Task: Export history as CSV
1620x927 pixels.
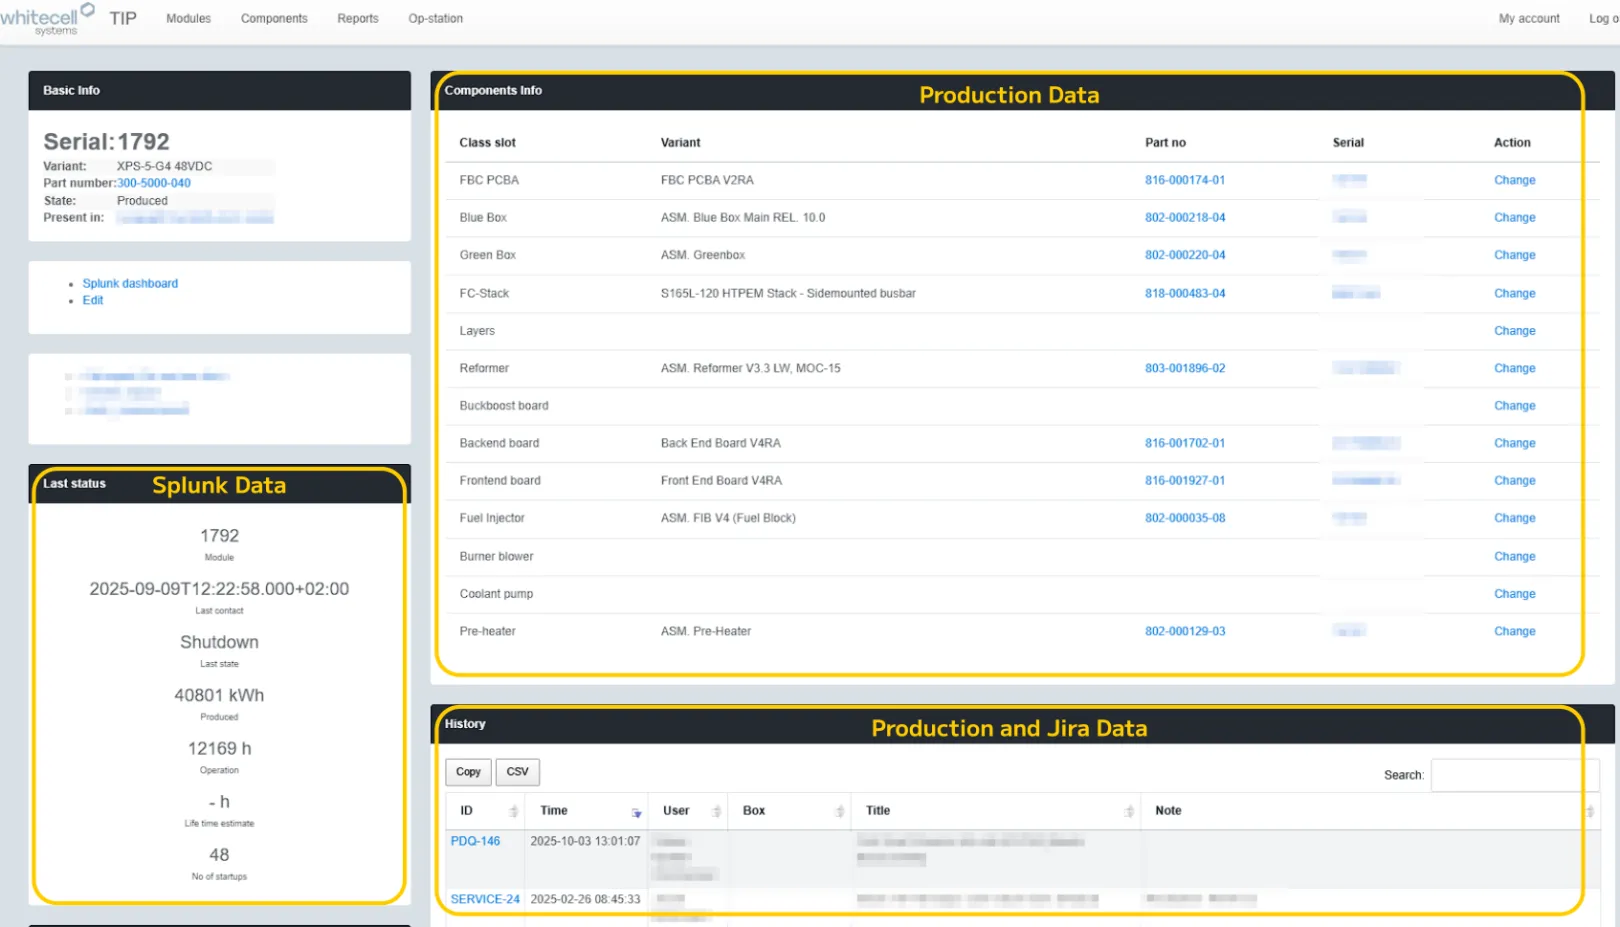Action: point(517,771)
